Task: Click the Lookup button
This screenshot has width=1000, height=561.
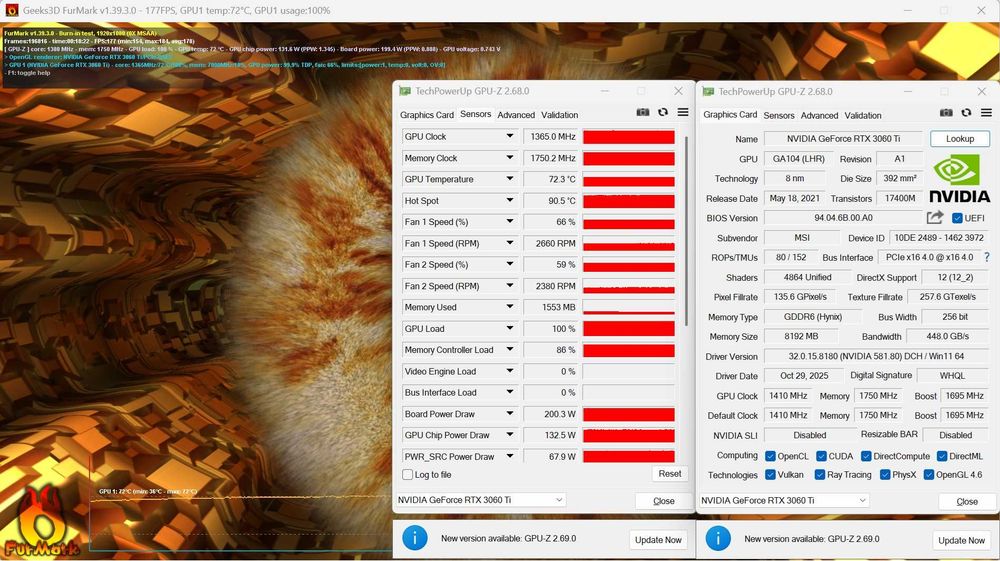Action: pos(960,138)
